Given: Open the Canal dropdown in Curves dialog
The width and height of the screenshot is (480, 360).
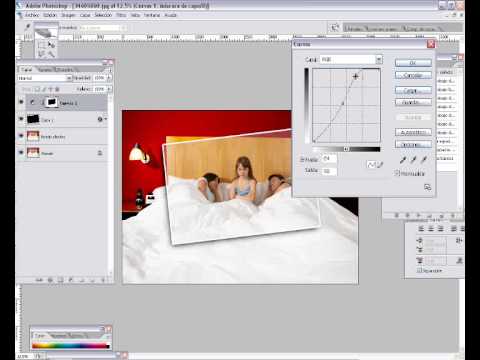Looking at the screenshot, I should (x=379, y=60).
